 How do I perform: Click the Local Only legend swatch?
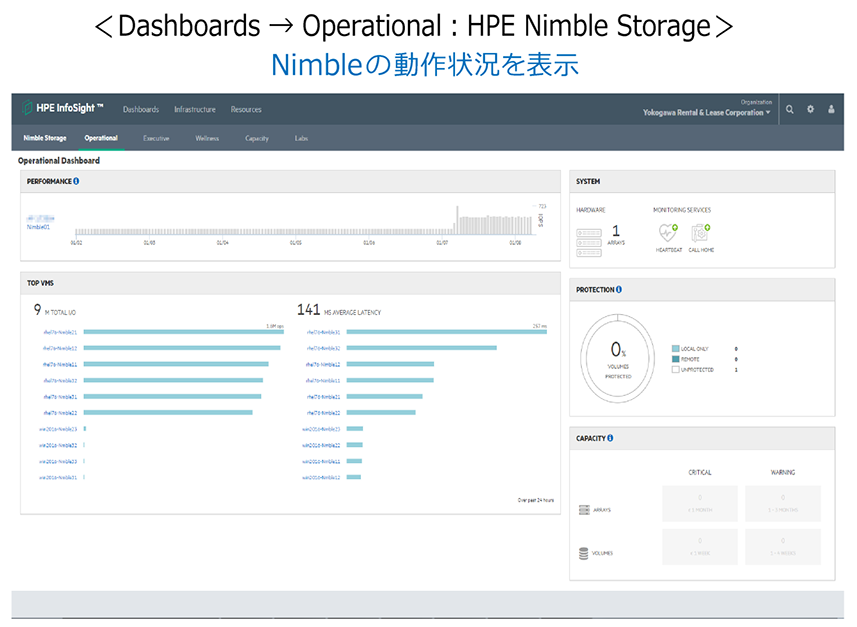676,348
